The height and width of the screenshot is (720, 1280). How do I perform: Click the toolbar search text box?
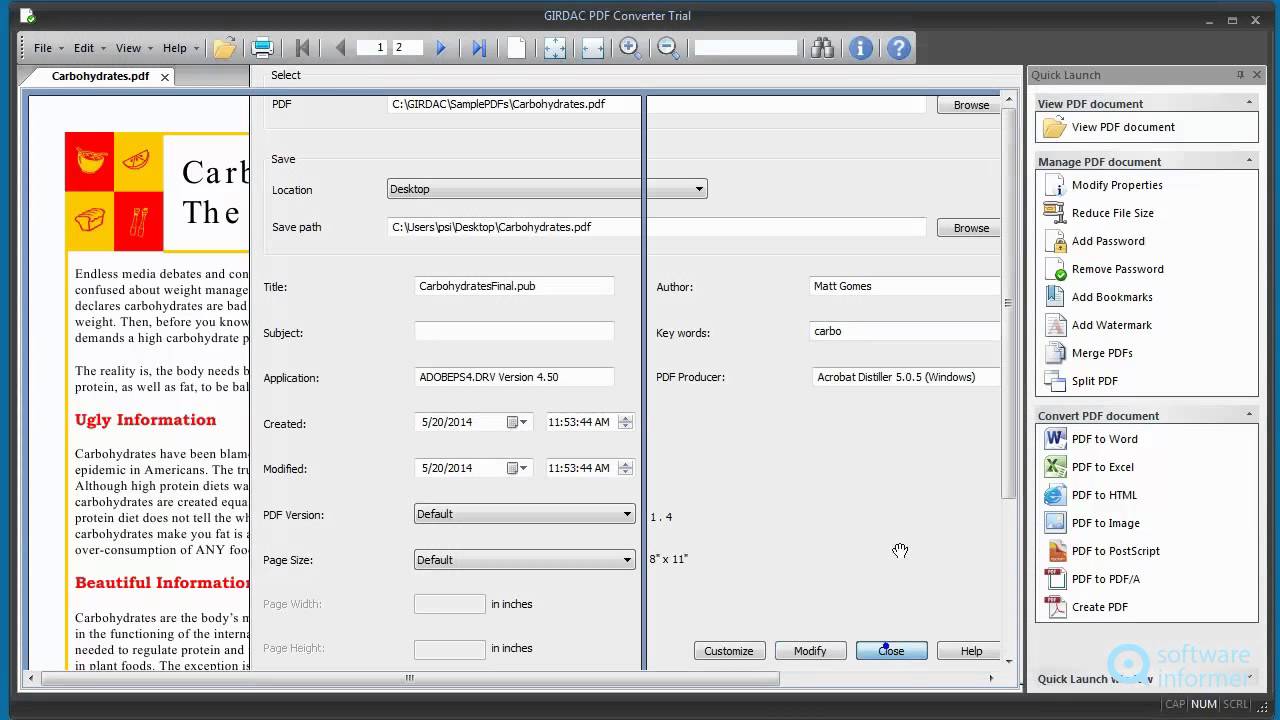746,47
